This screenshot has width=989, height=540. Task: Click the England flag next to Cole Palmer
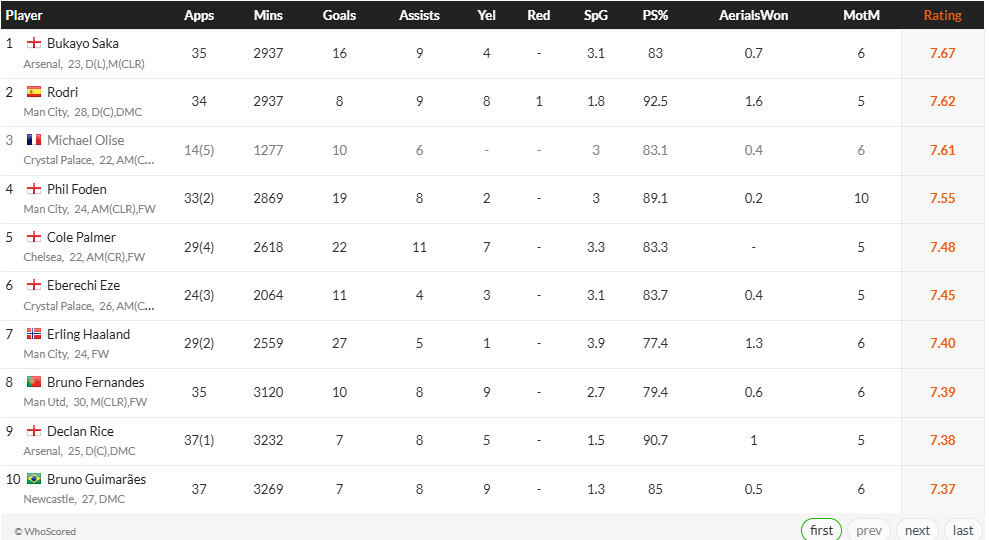34,237
